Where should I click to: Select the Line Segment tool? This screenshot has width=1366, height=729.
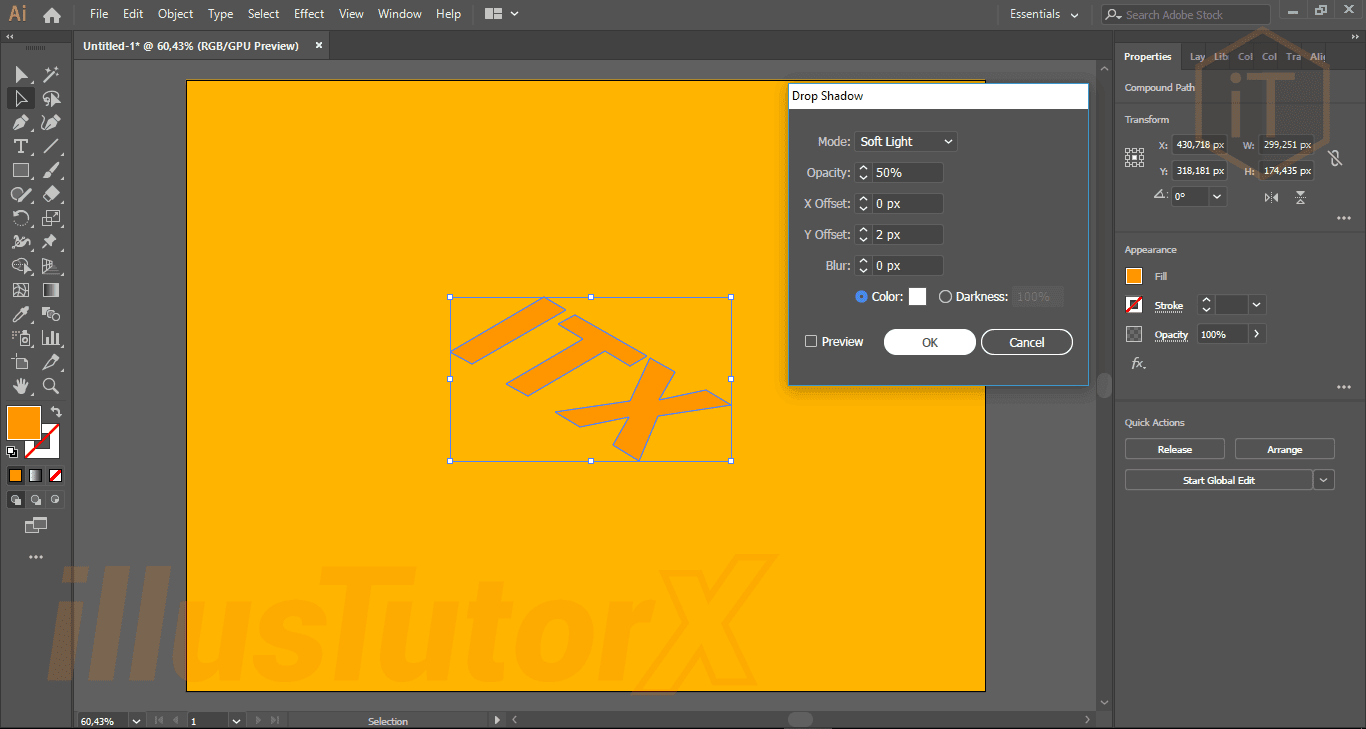point(51,146)
